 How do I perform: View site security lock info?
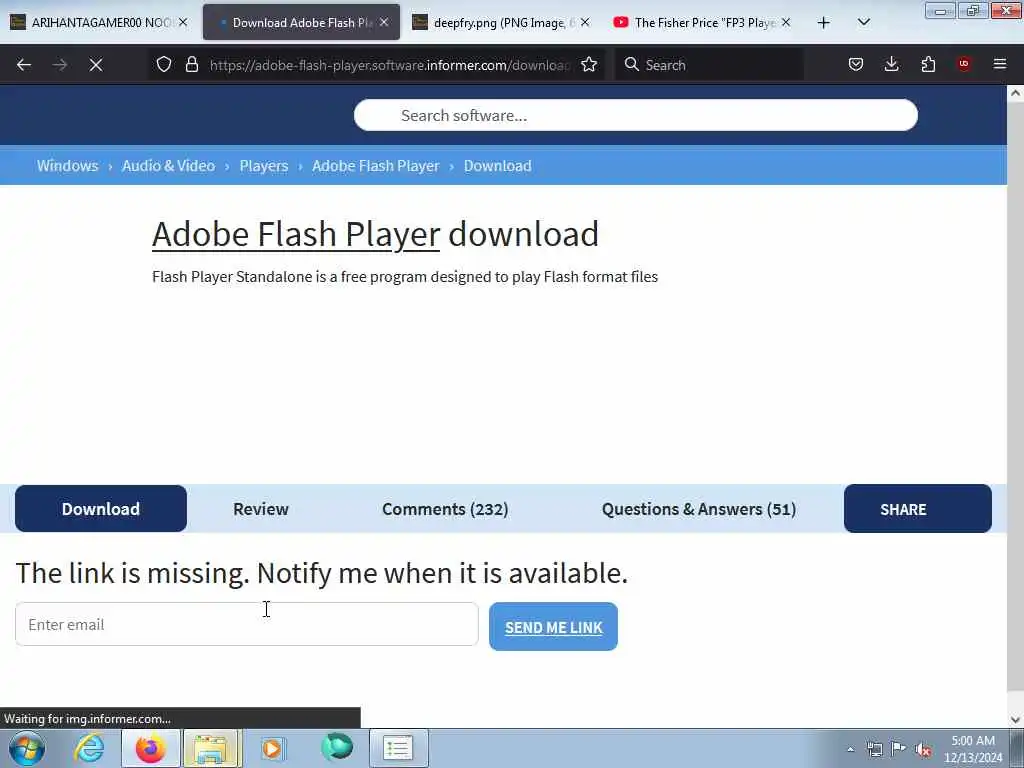191,65
